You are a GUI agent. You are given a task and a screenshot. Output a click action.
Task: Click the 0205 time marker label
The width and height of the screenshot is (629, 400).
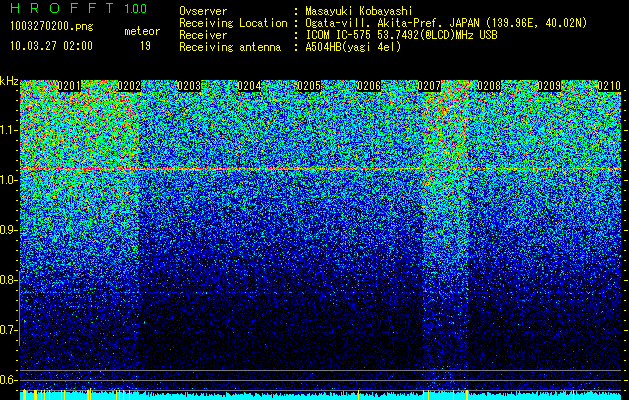click(309, 86)
